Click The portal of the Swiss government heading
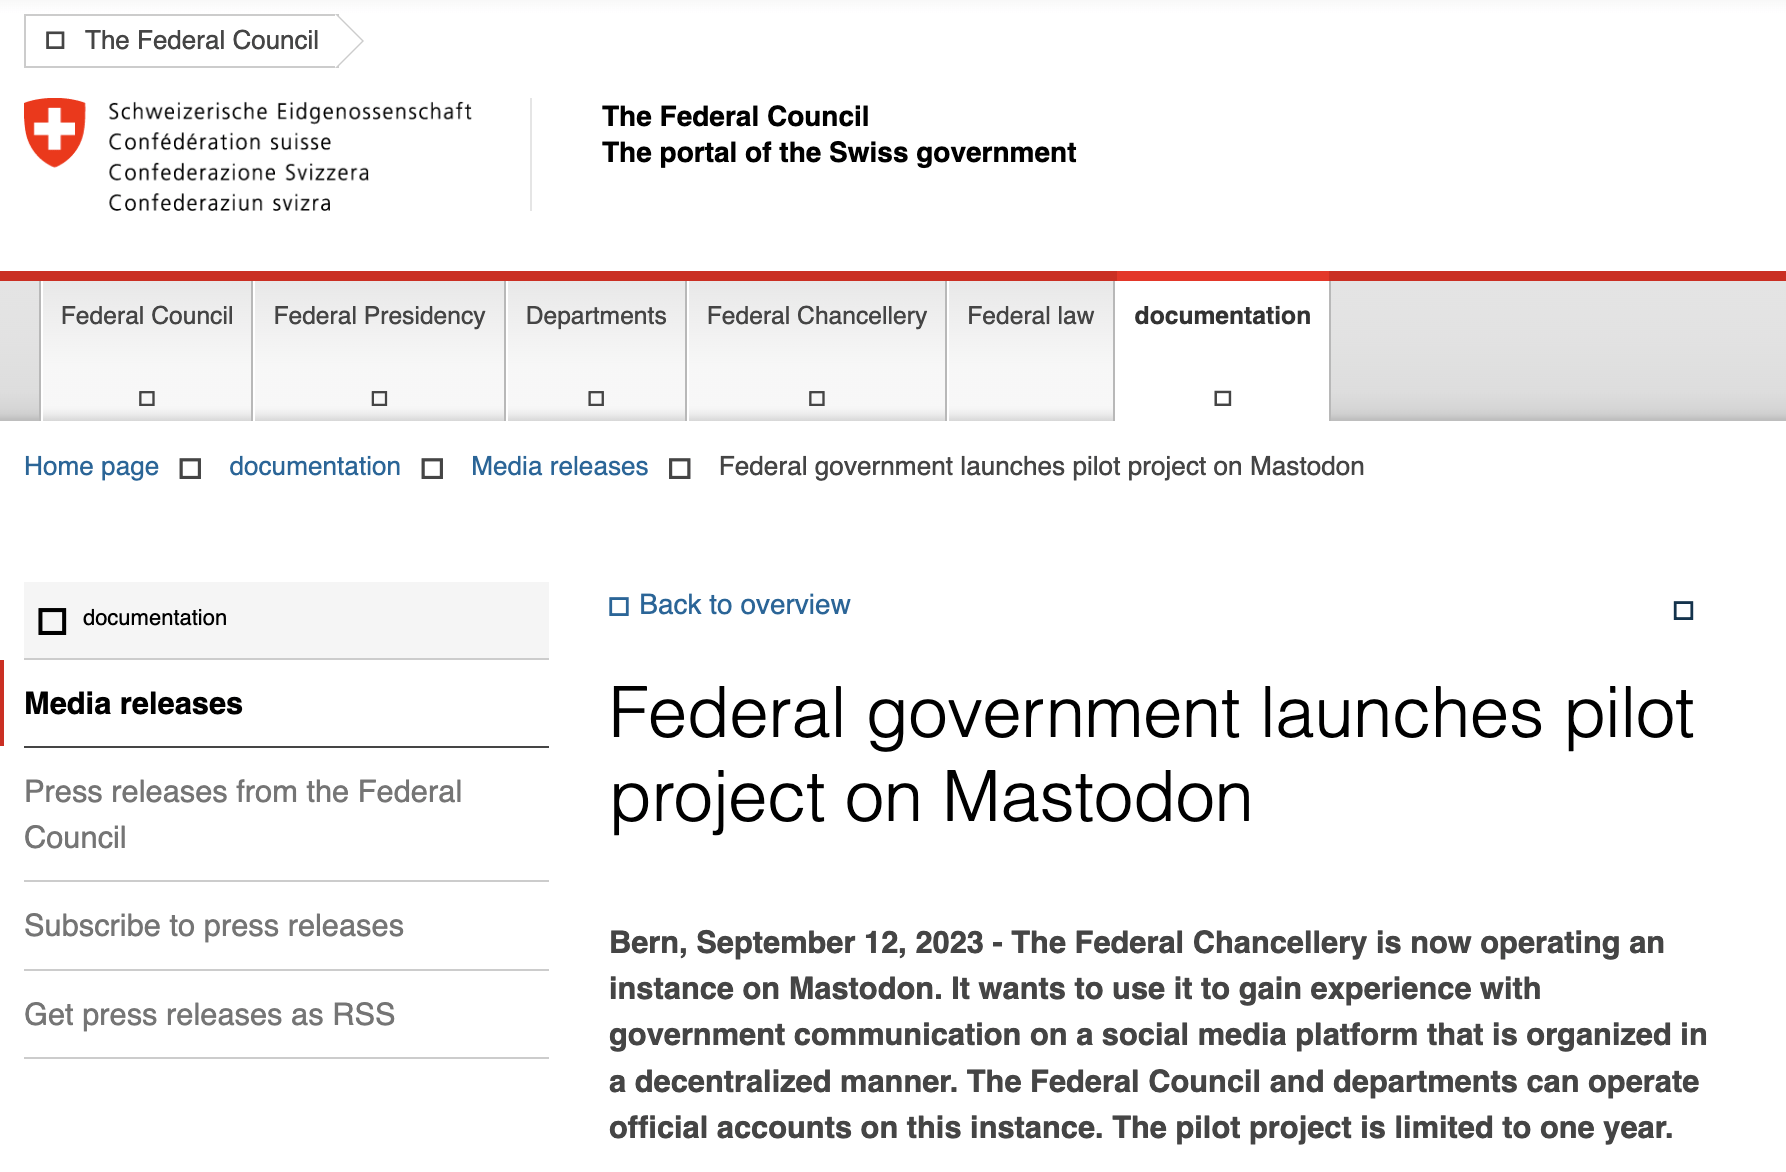This screenshot has width=1786, height=1172. point(839,153)
